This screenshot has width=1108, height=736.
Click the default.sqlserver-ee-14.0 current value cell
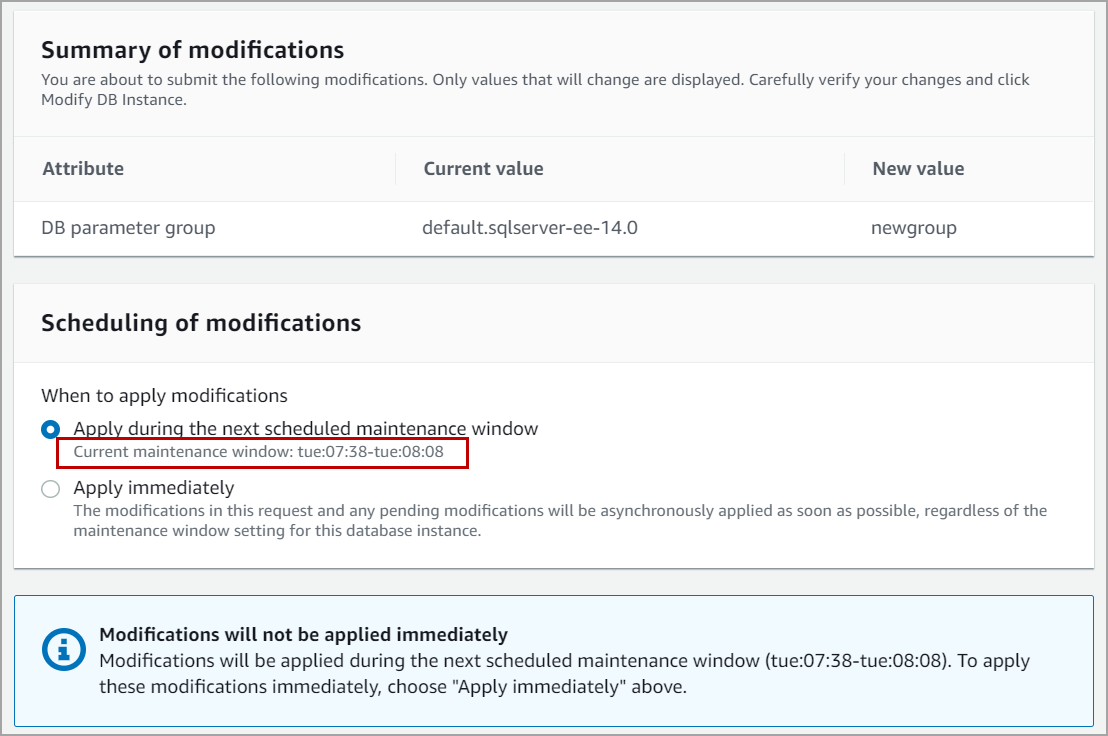pos(529,228)
